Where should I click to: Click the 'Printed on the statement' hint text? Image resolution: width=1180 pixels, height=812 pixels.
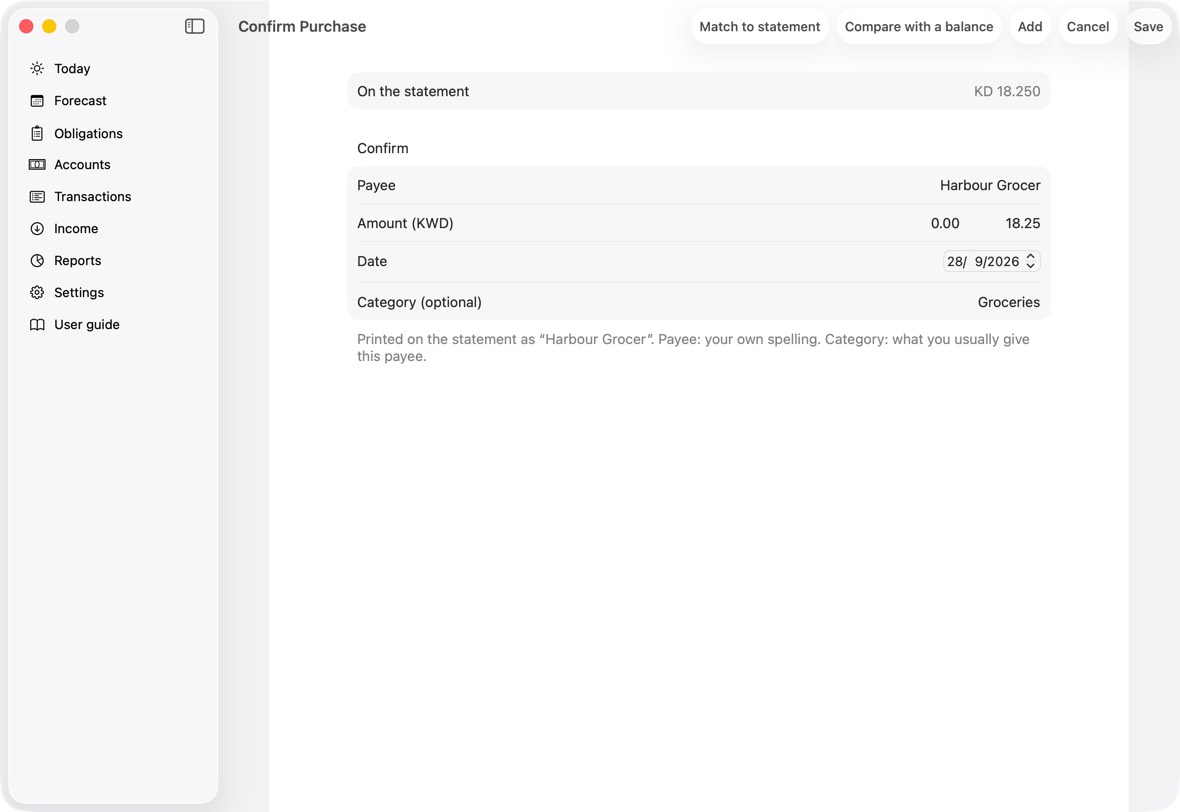693,348
